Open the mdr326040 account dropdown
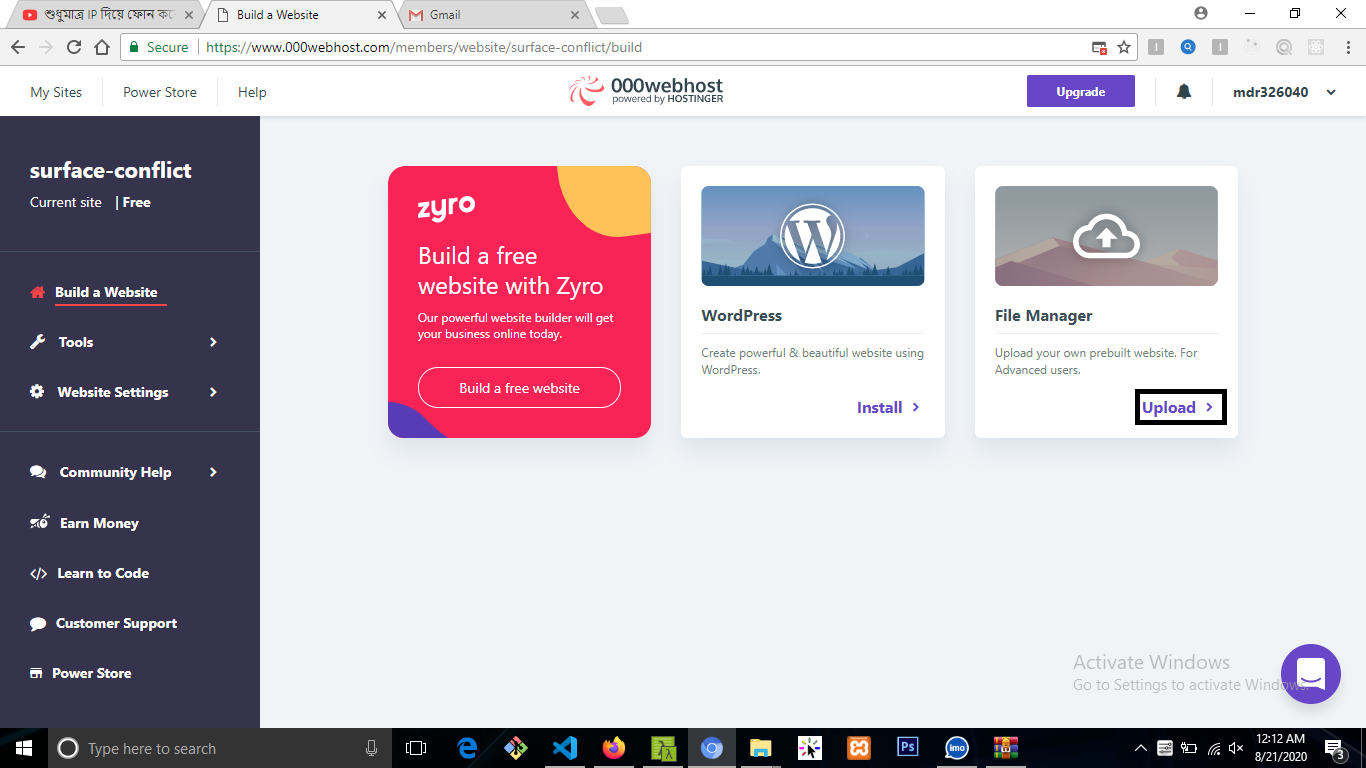 pyautogui.click(x=1285, y=92)
